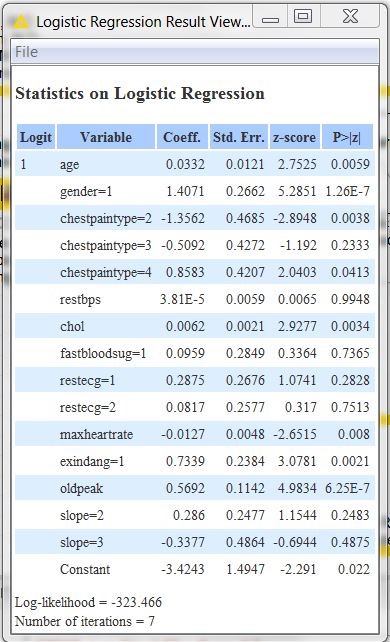Select the chol variable cell
The height and width of the screenshot is (642, 390).
[72, 327]
